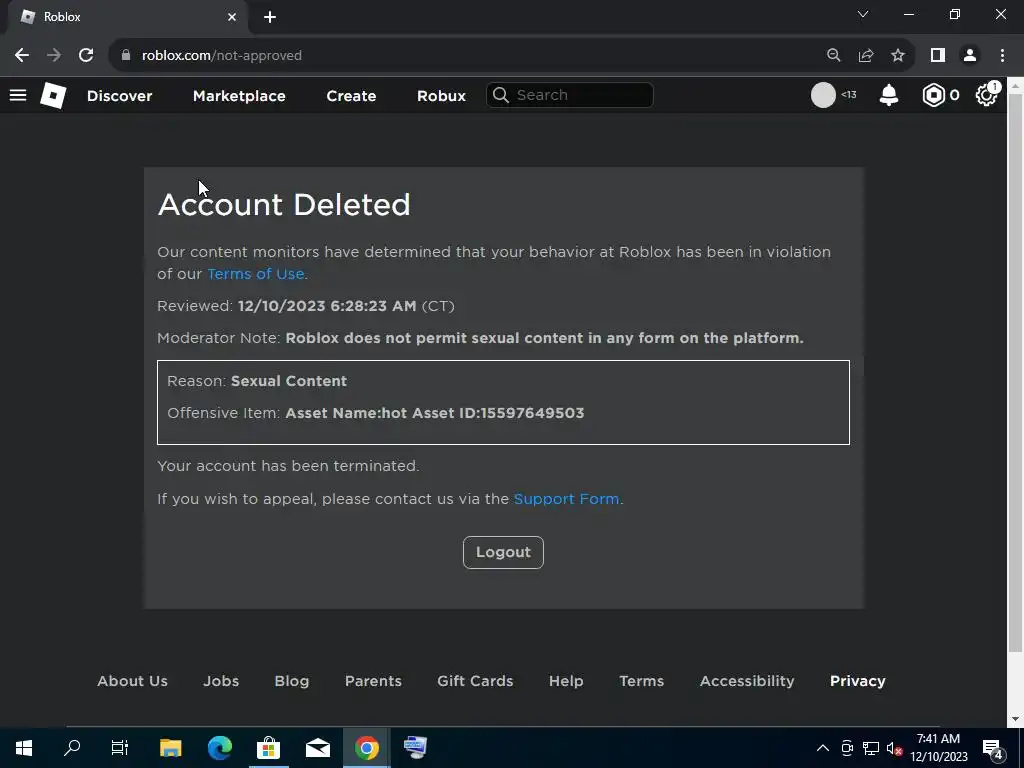Click the "Reason: Sexual Content" text
The height and width of the screenshot is (768, 1024).
pos(257,381)
